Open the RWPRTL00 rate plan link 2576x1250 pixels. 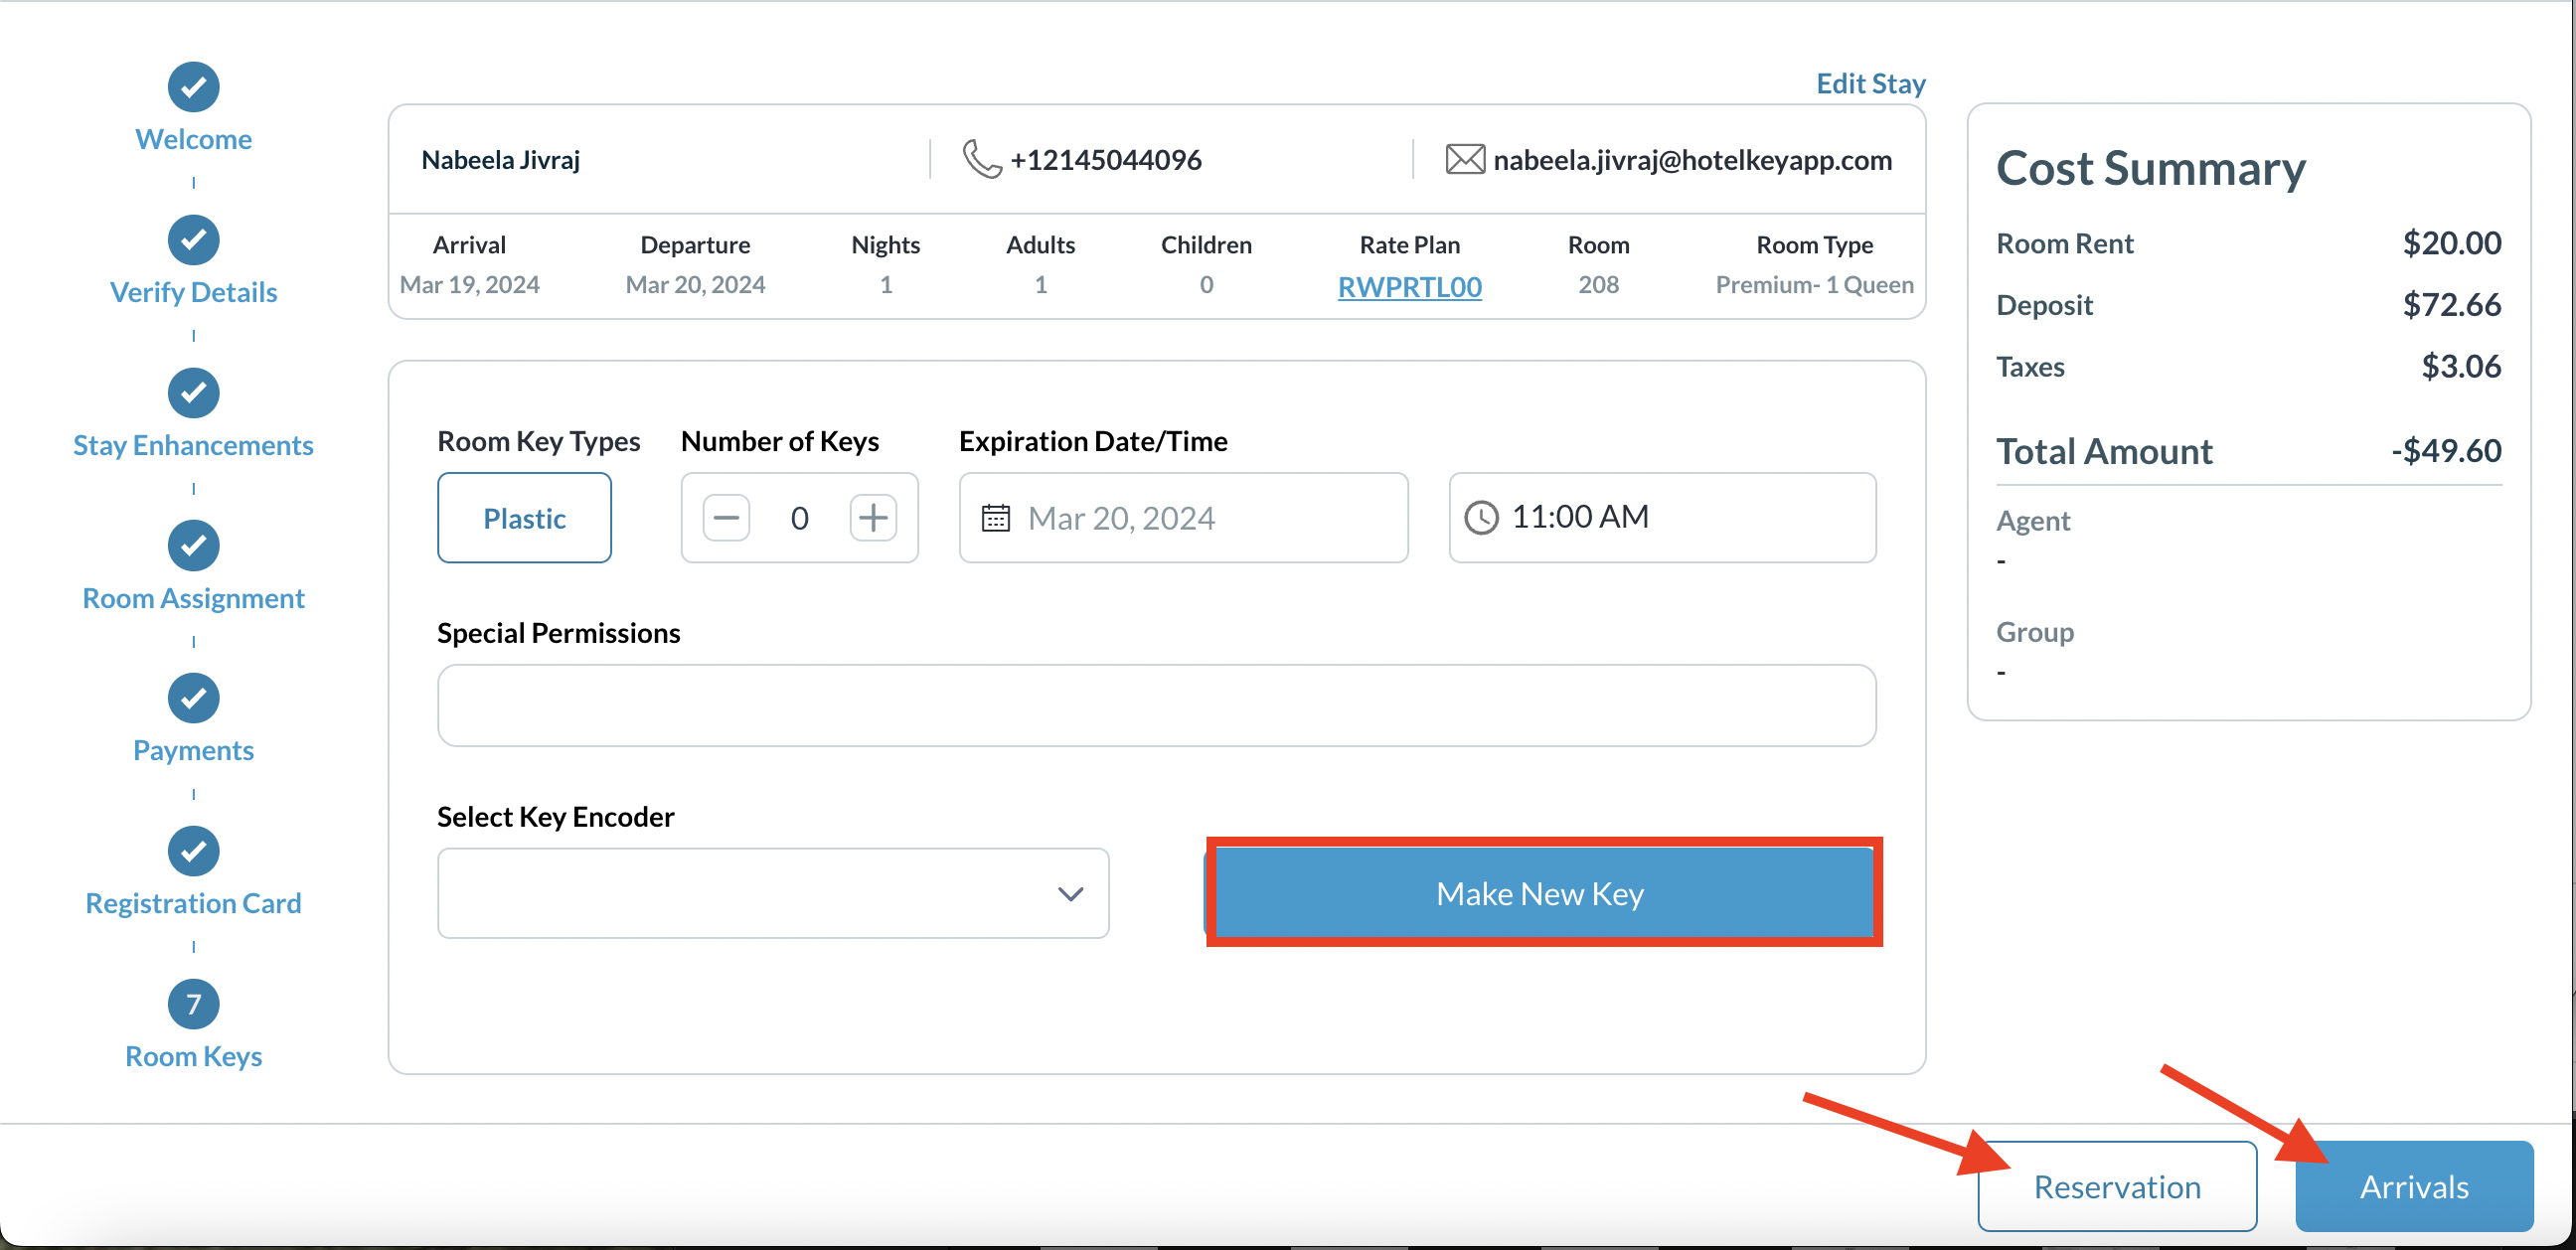[x=1409, y=288]
